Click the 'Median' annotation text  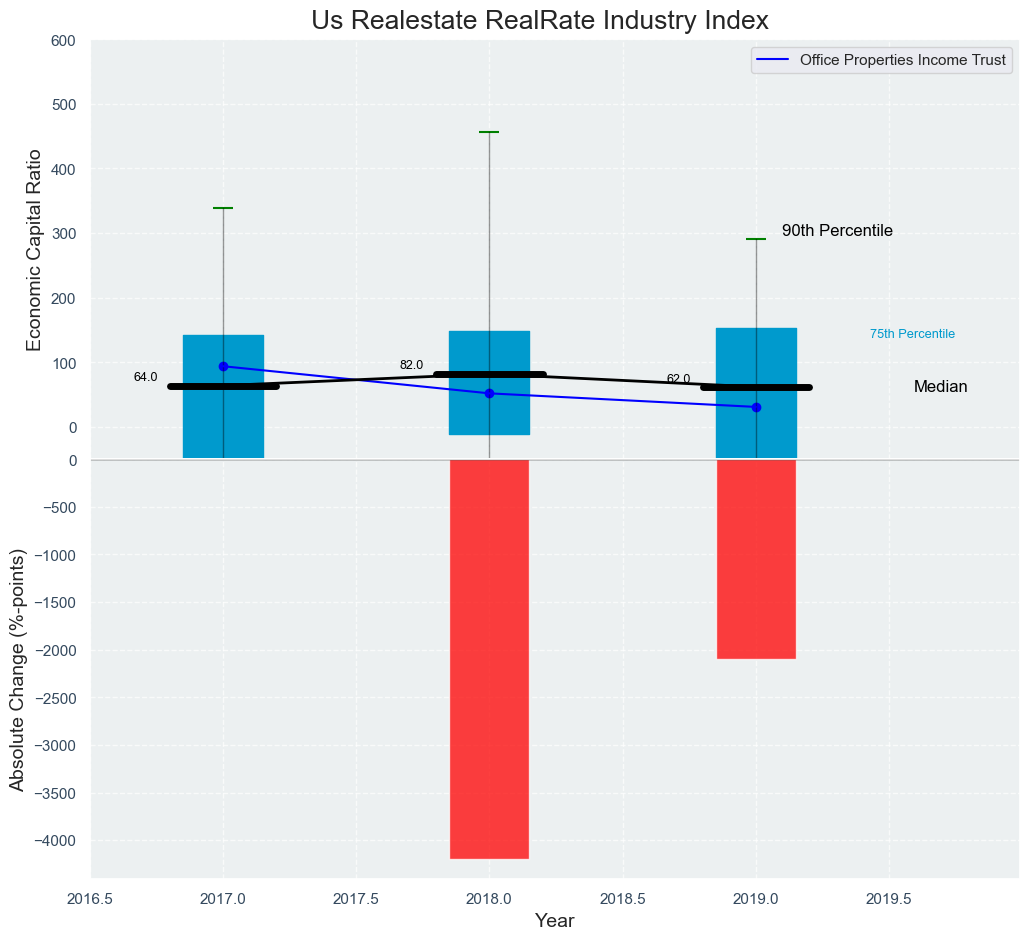click(x=940, y=387)
